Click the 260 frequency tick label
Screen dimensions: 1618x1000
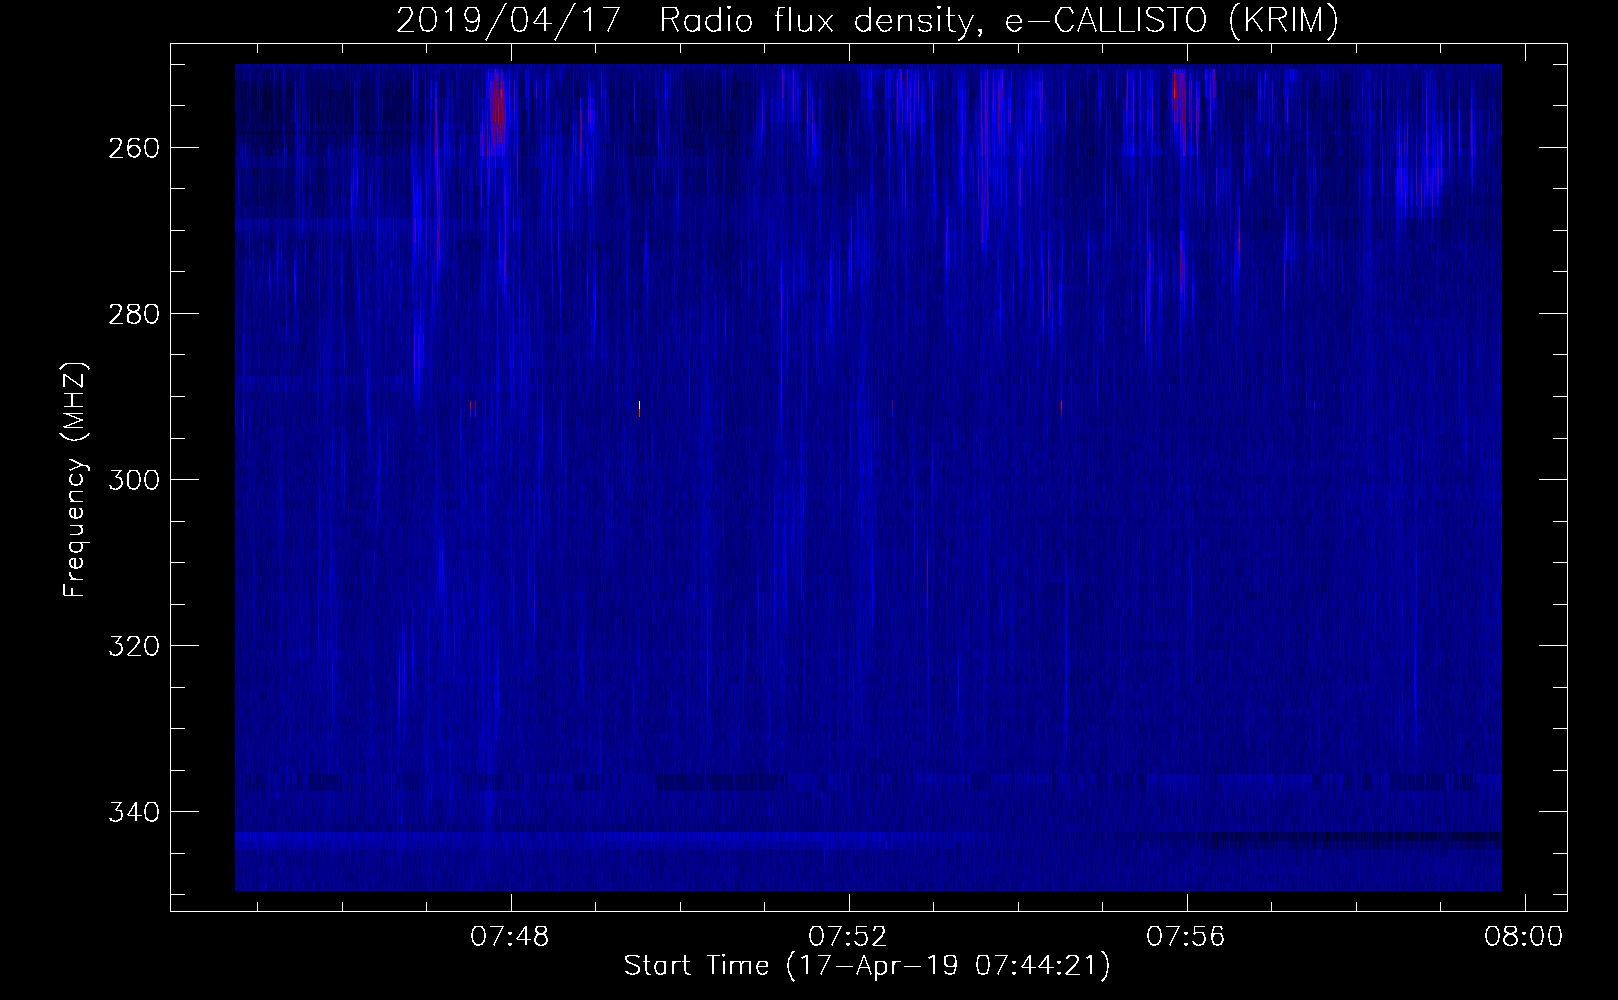pos(132,147)
